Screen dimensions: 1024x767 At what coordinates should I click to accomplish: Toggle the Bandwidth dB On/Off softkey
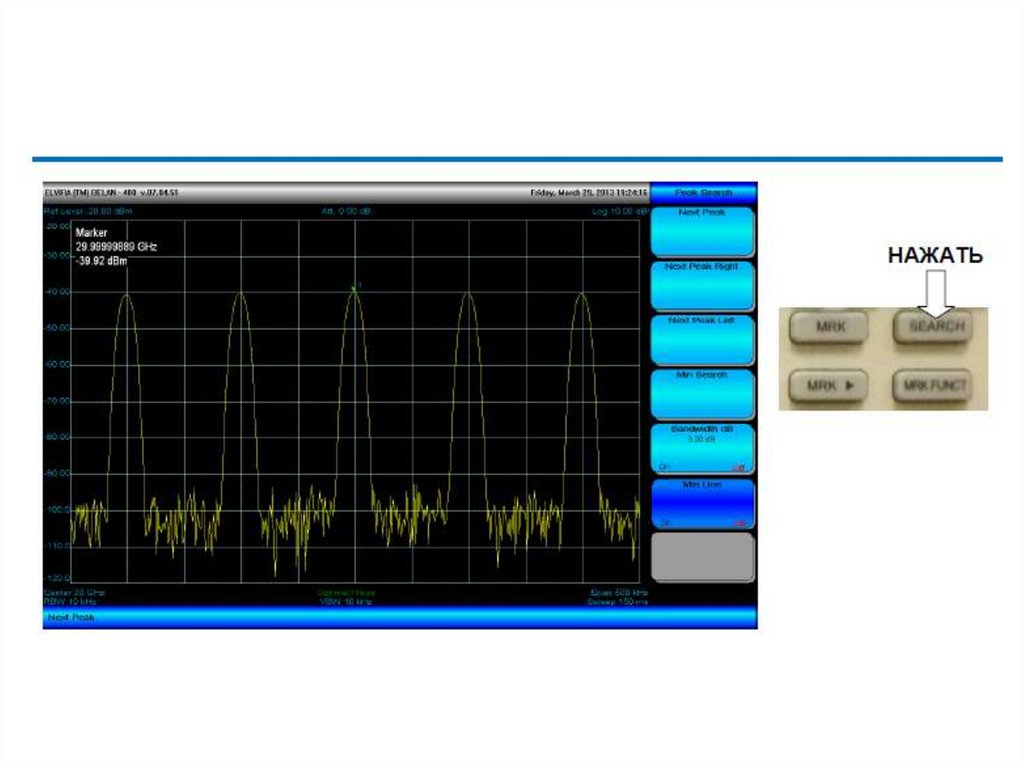pyautogui.click(x=702, y=448)
